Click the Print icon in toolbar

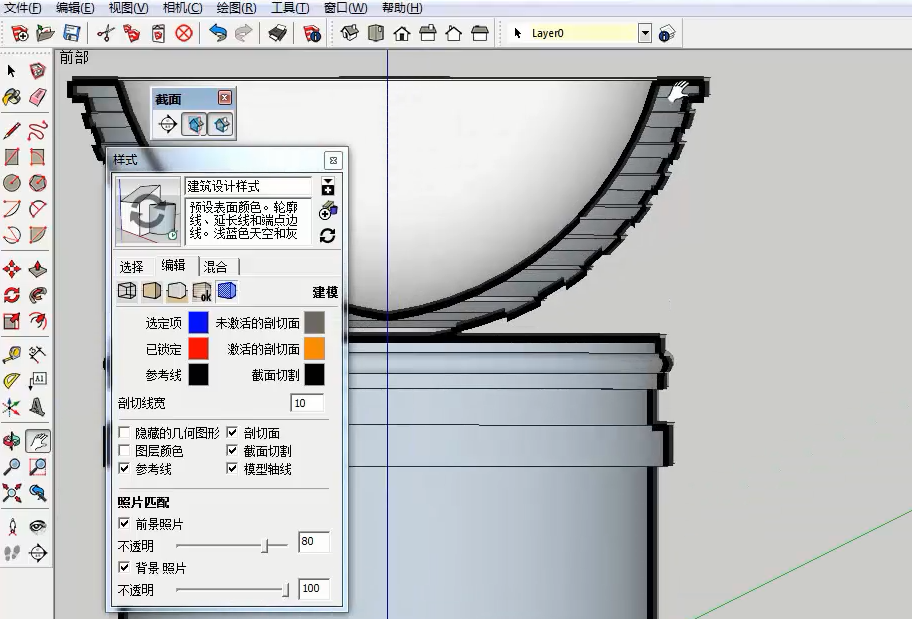click(x=277, y=33)
